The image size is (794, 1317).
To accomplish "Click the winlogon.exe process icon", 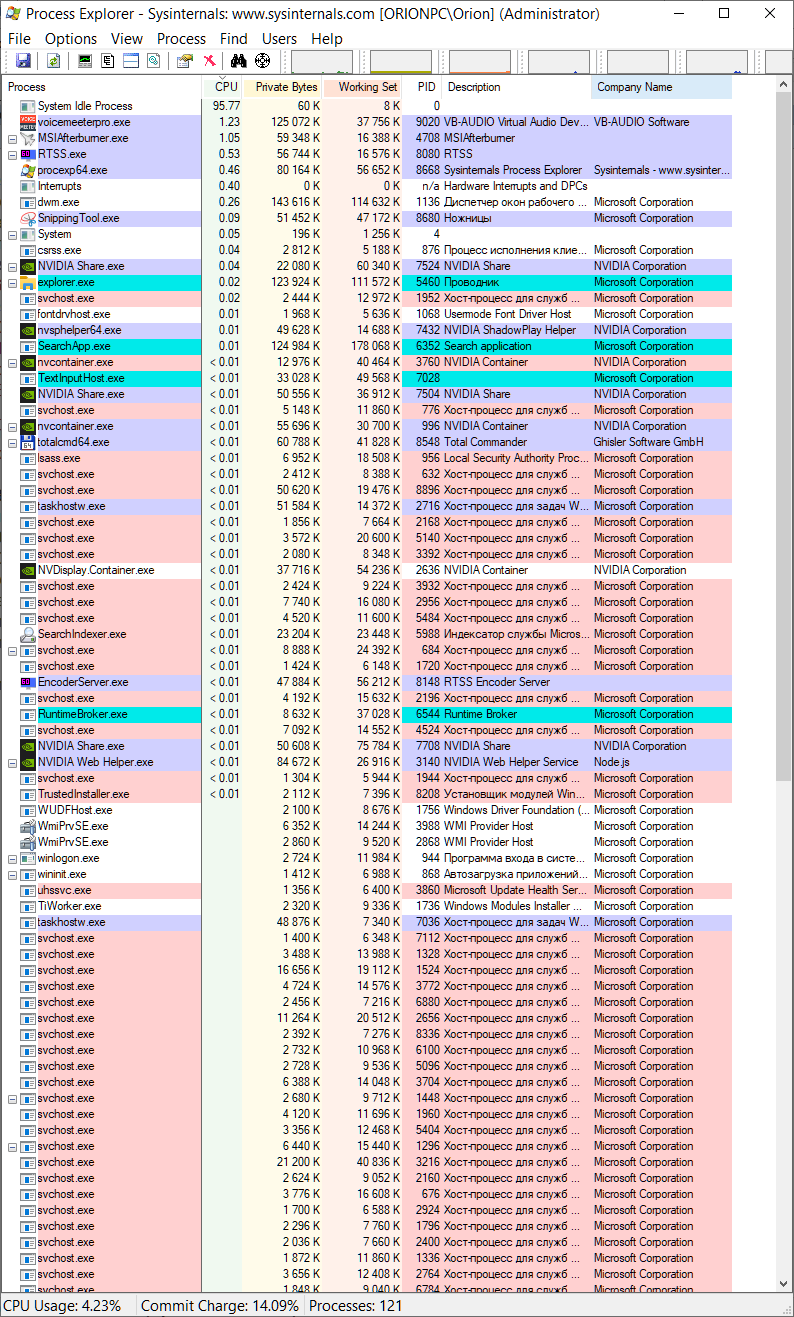I will 28,858.
